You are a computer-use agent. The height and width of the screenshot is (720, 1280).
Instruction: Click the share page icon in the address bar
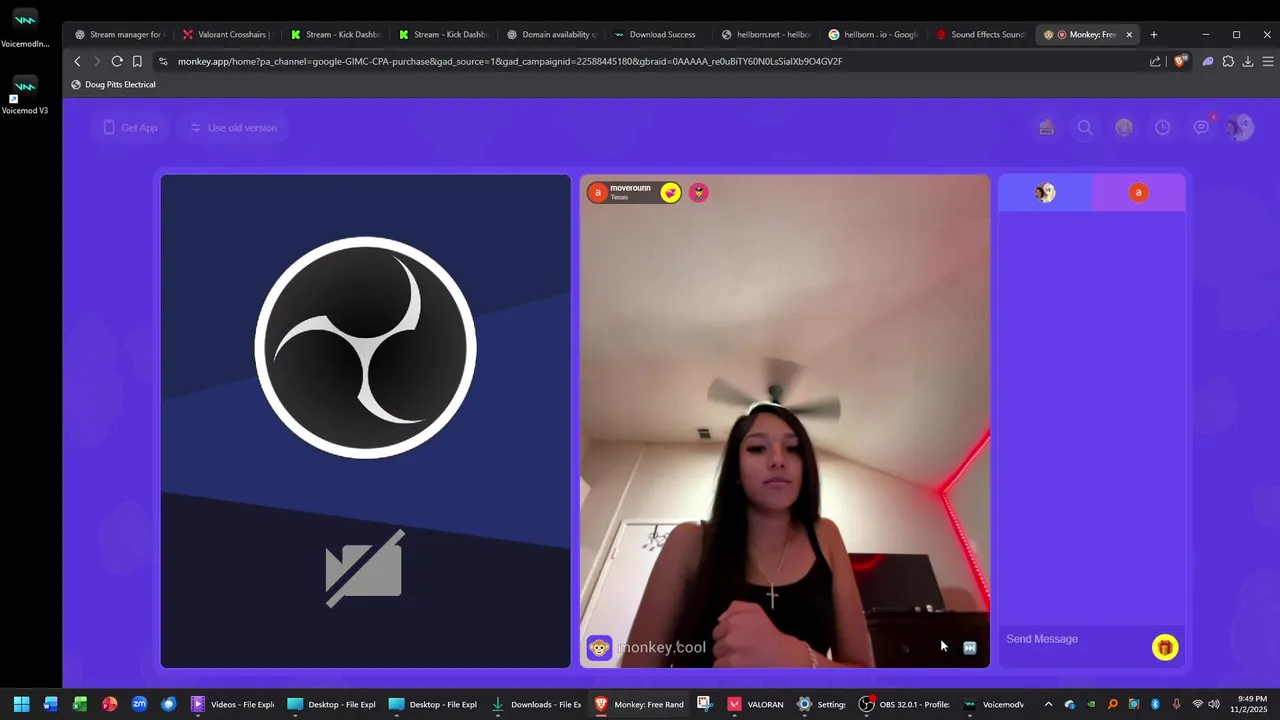point(1155,61)
